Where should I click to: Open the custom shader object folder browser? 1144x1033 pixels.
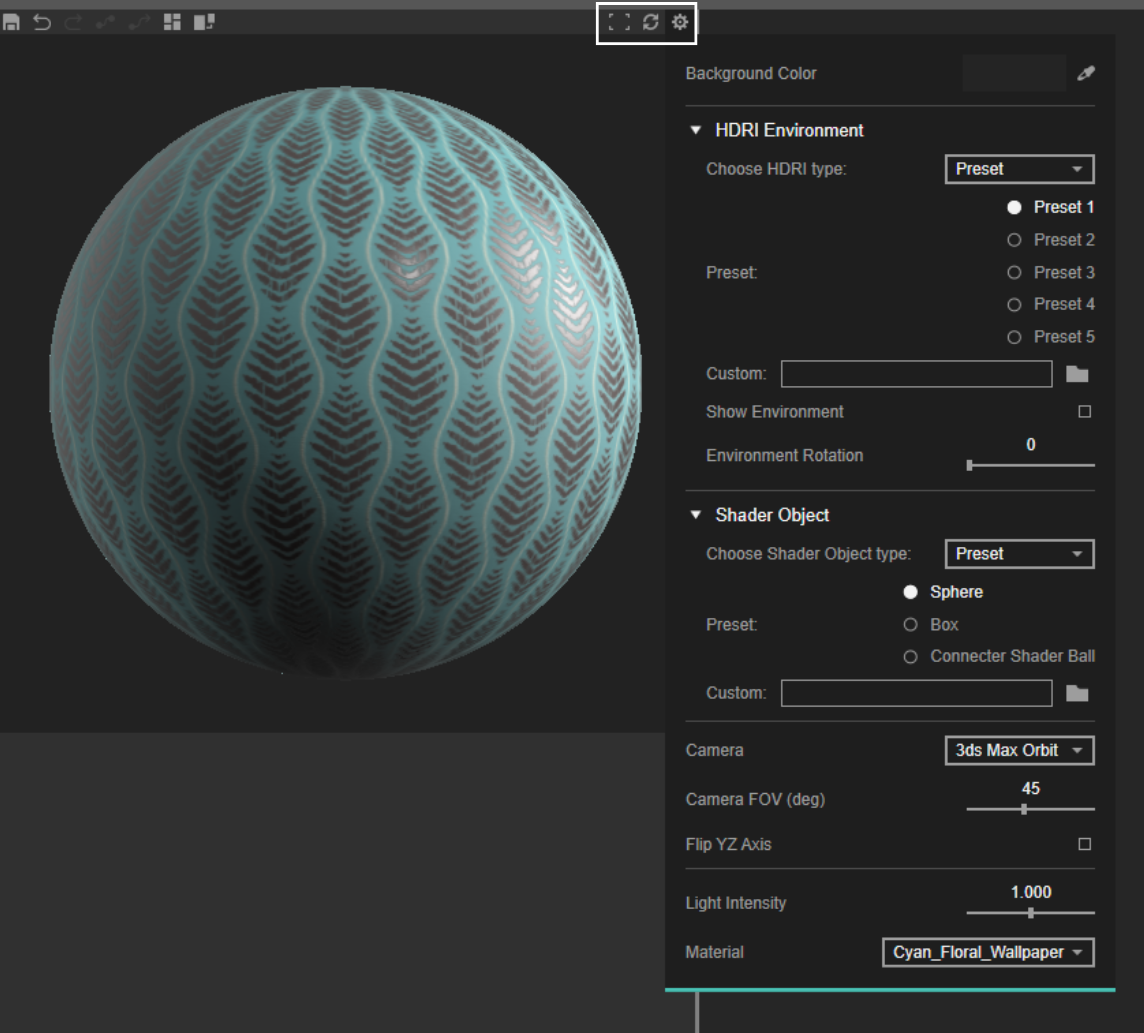[x=1076, y=692]
